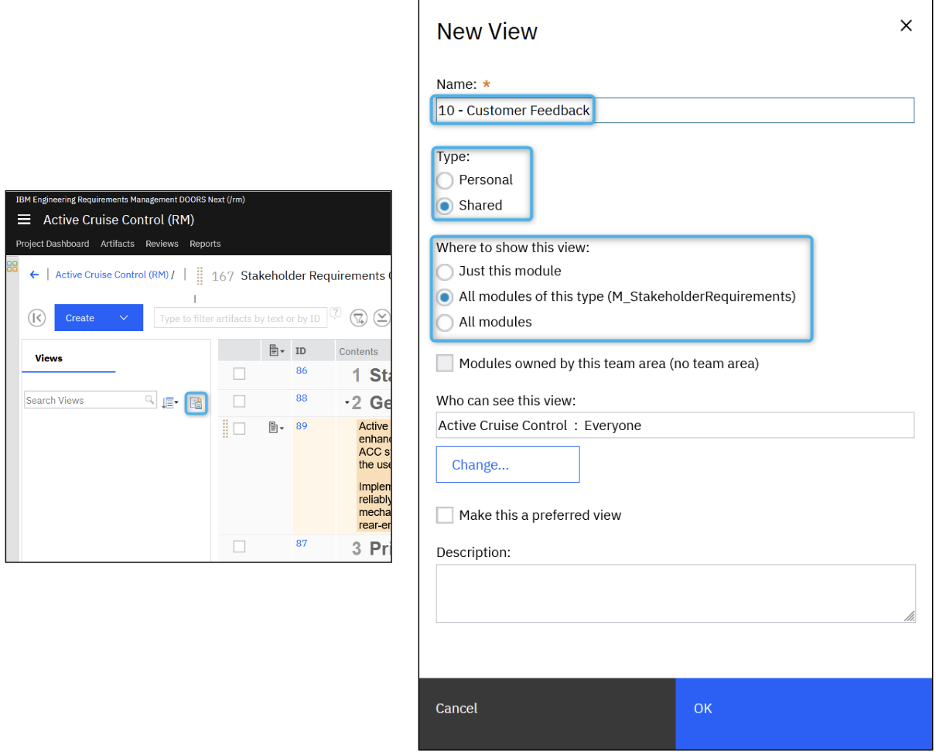936x756 pixels.
Task: Open artifact ID 89 link
Action: 301,426
